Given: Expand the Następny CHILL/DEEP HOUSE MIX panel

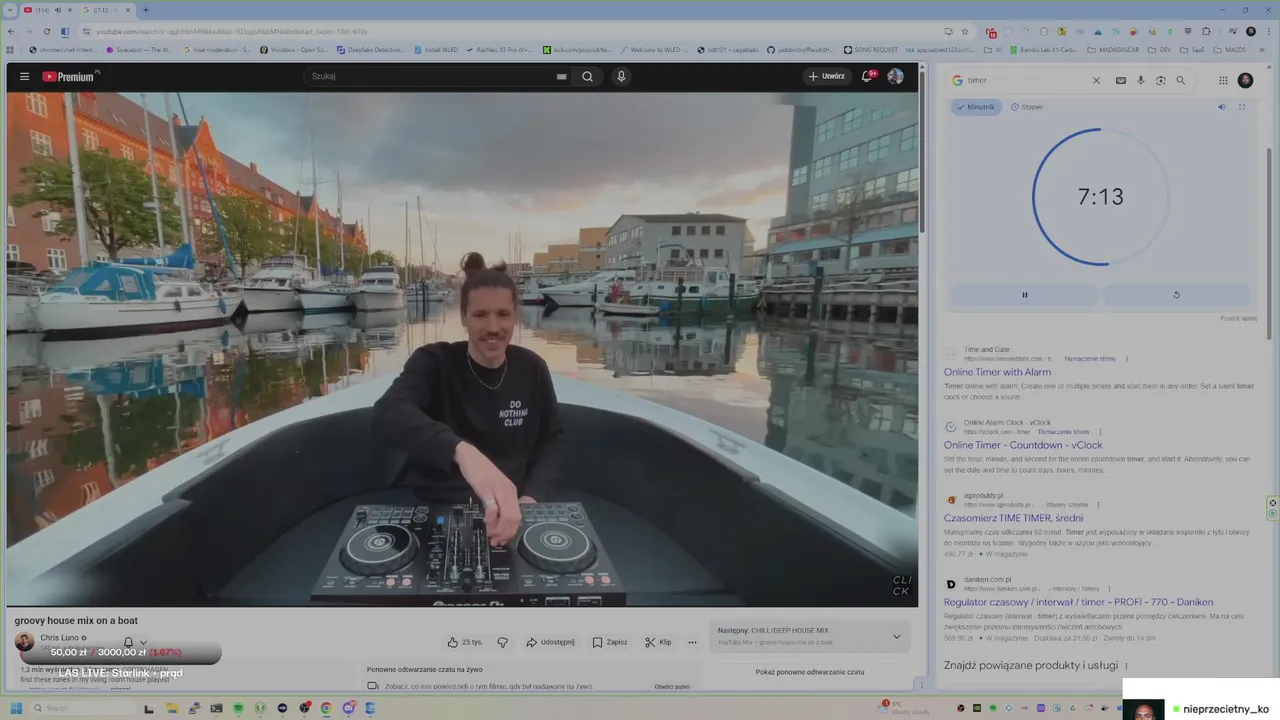Looking at the screenshot, I should click(x=896, y=636).
